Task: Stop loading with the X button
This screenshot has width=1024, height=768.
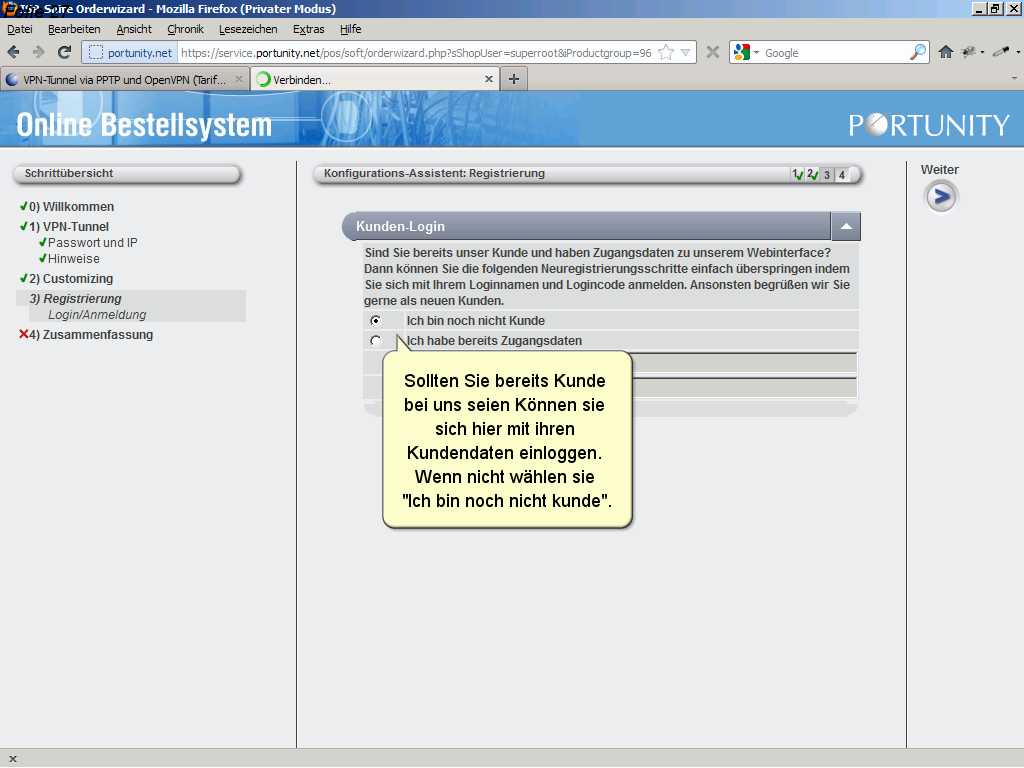Action: (x=712, y=53)
